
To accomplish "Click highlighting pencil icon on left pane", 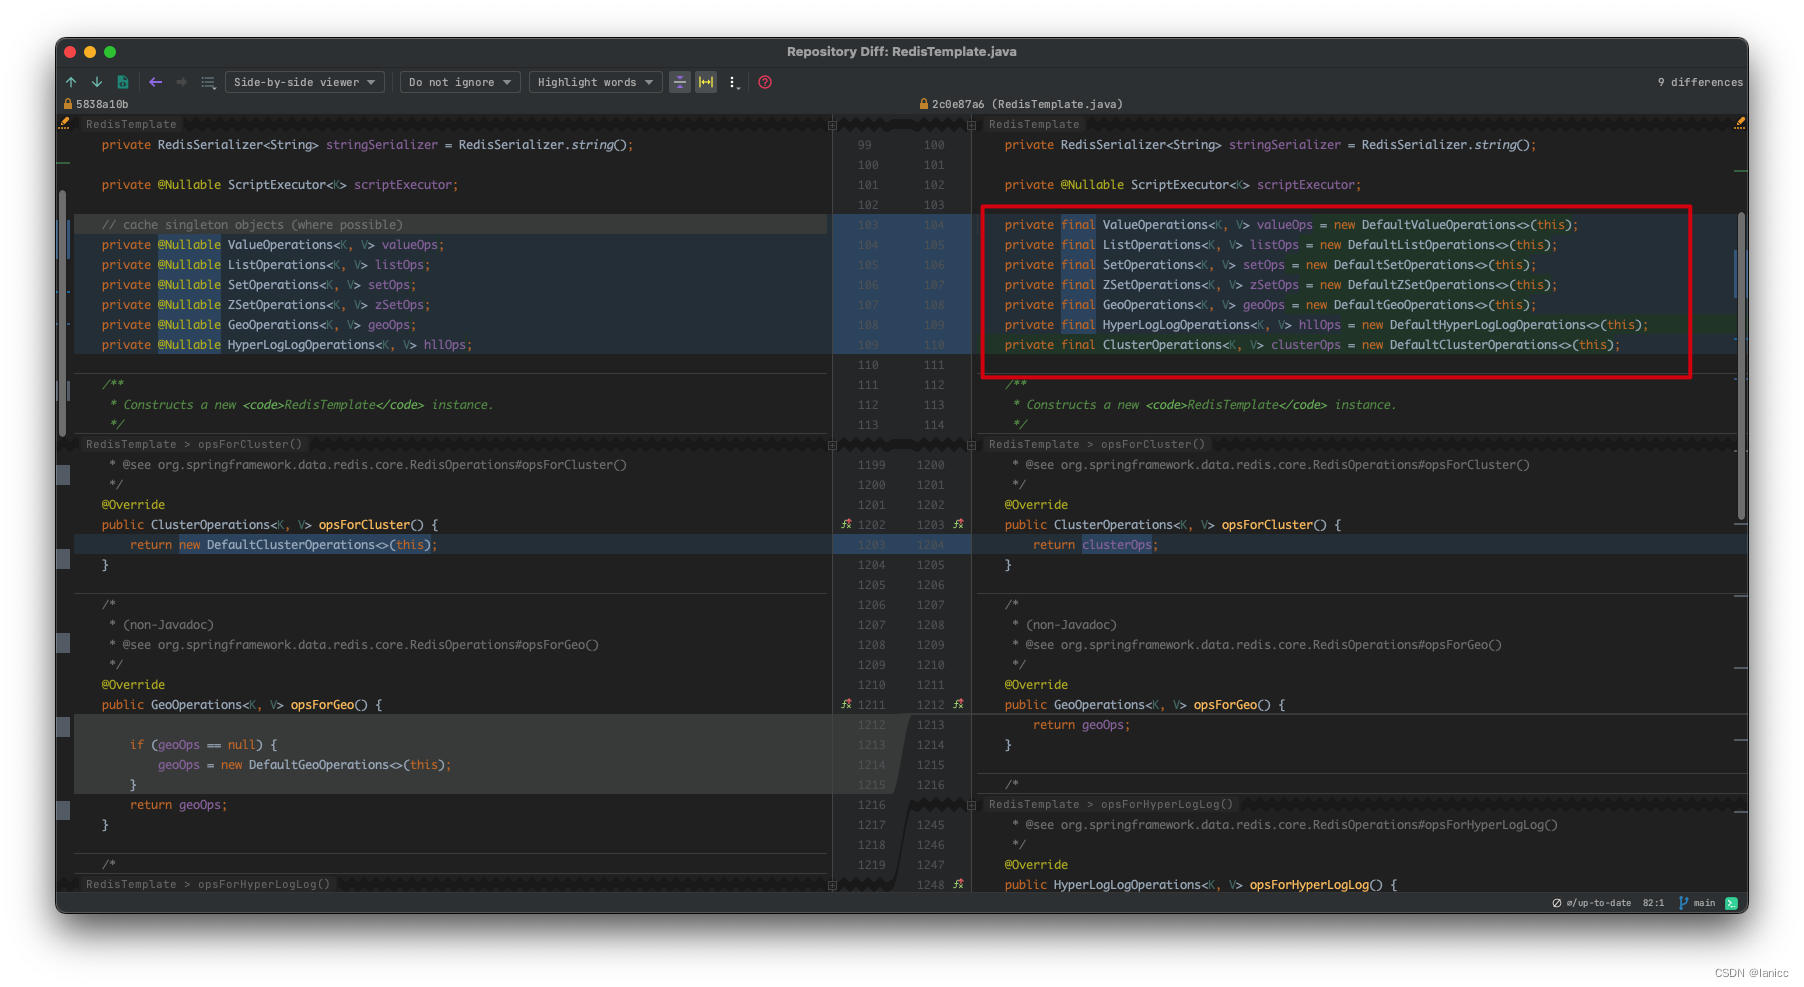I will pyautogui.click(x=65, y=123).
